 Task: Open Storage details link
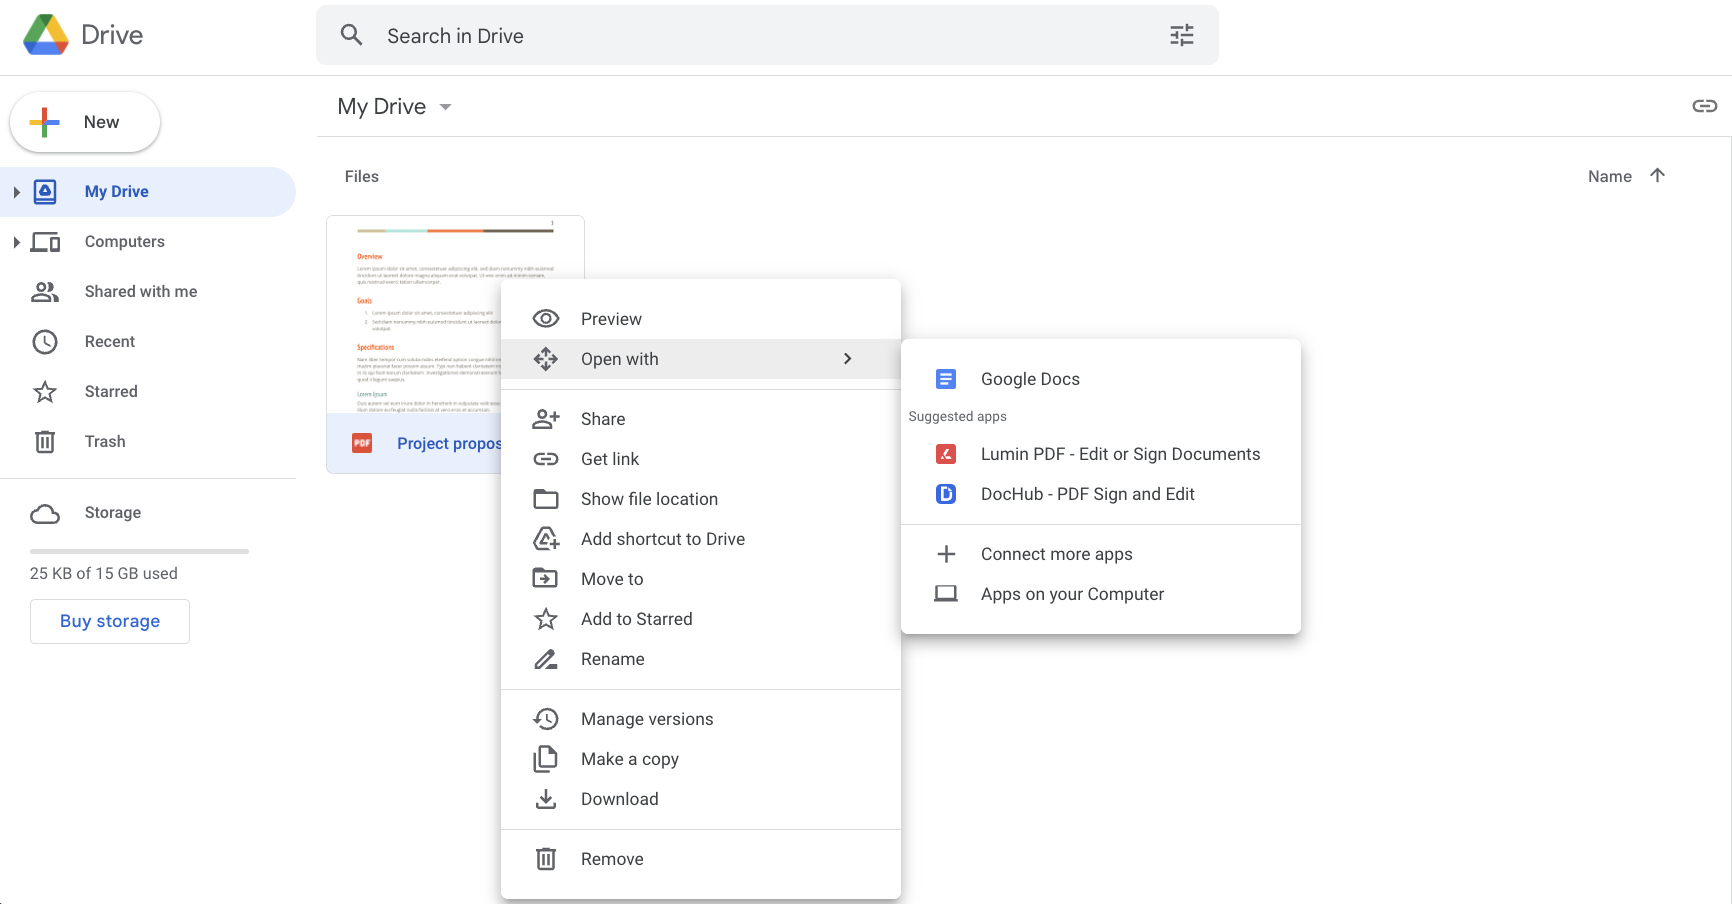[113, 513]
